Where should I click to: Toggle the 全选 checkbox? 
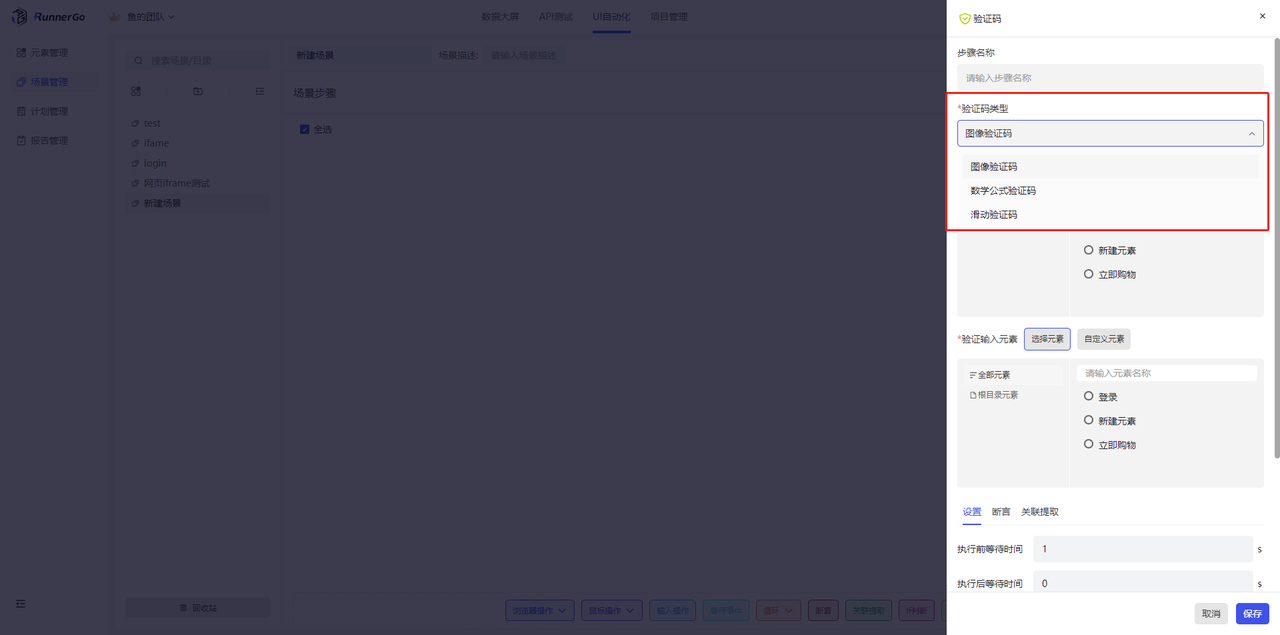pyautogui.click(x=305, y=129)
